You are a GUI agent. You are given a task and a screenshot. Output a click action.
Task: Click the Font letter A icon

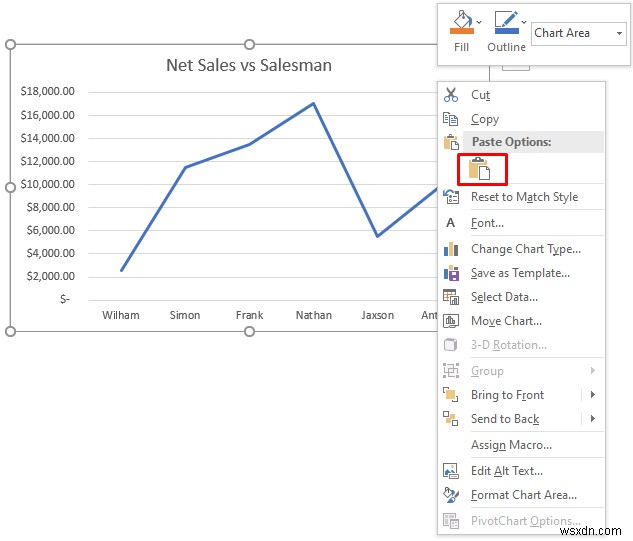451,223
